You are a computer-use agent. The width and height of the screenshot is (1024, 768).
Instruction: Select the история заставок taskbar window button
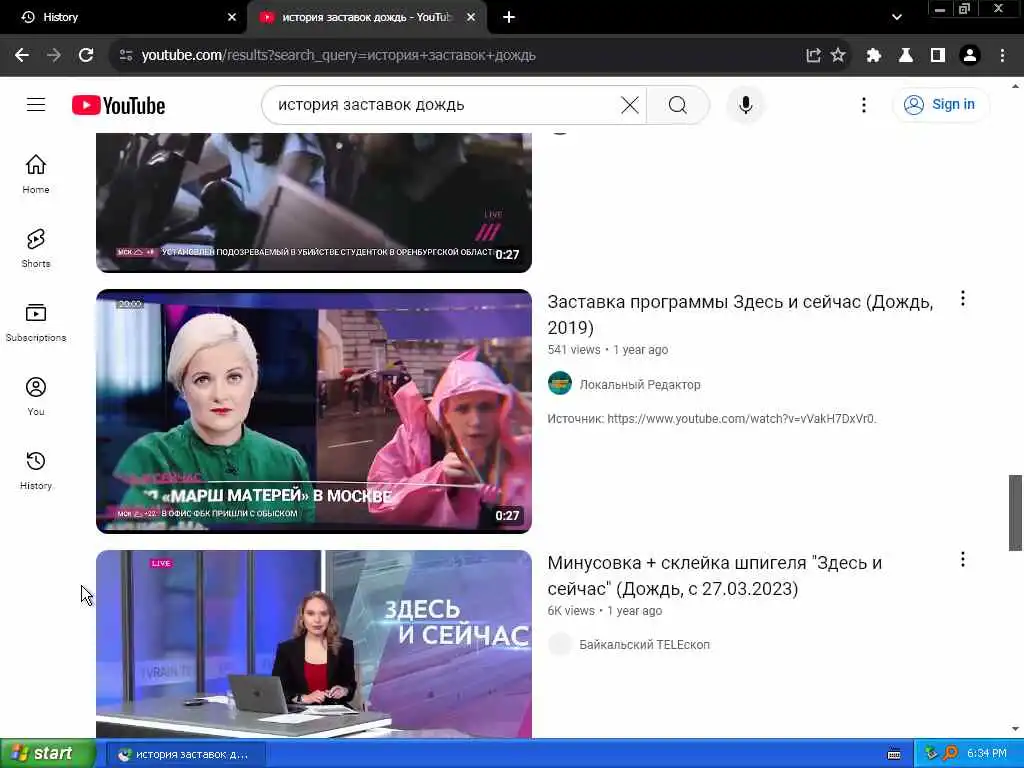pos(185,754)
